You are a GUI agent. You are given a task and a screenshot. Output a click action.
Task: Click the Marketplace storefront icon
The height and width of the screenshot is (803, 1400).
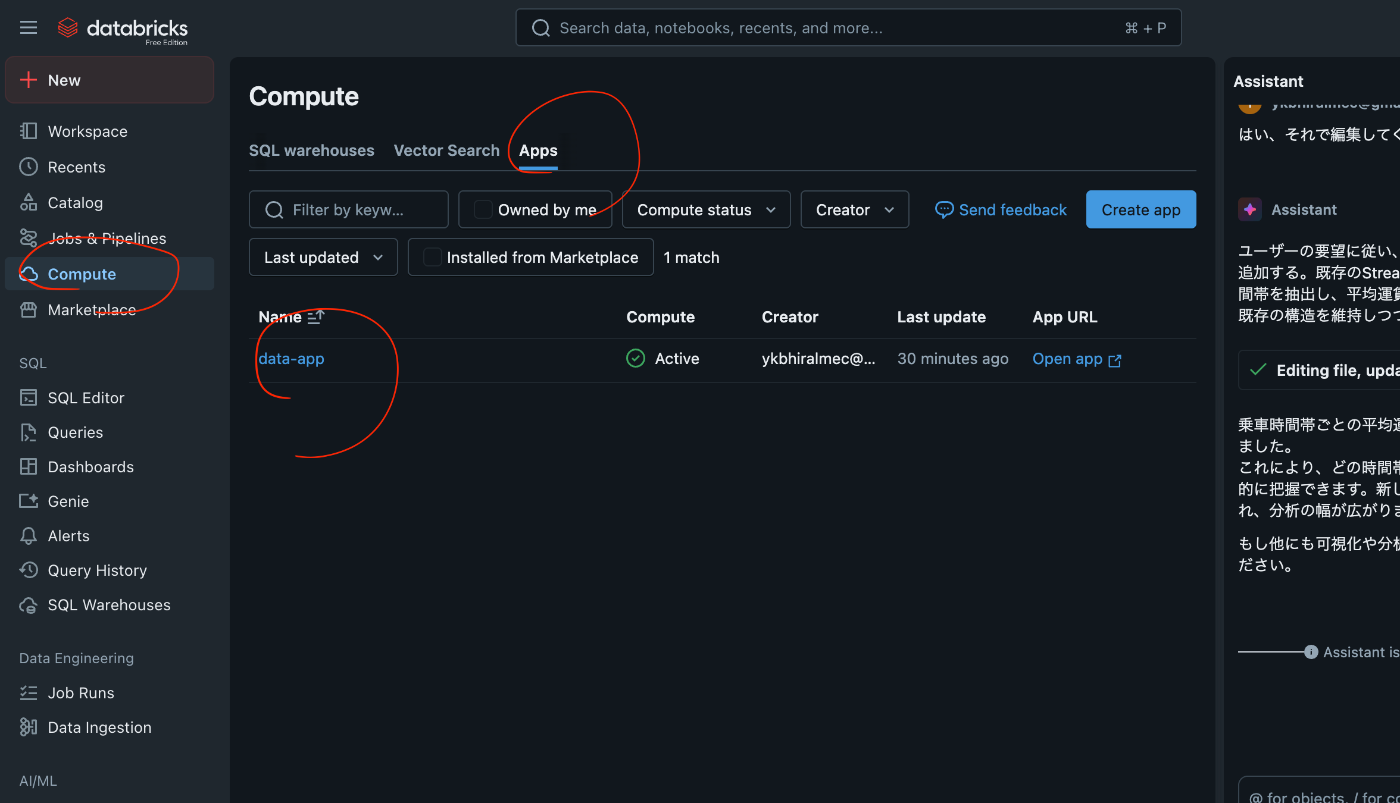(x=29, y=310)
